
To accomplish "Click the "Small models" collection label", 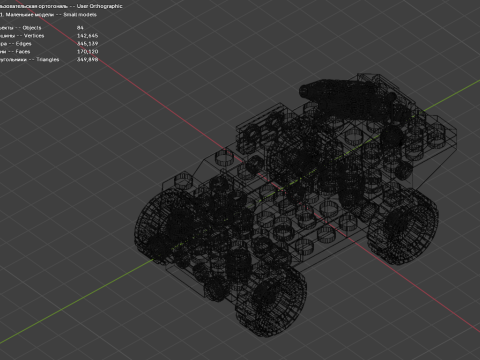I will pyautogui.click(x=80, y=15).
